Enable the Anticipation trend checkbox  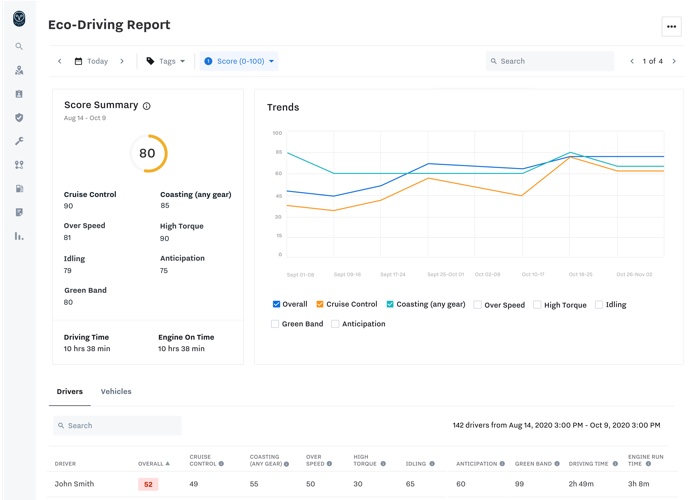tap(335, 324)
